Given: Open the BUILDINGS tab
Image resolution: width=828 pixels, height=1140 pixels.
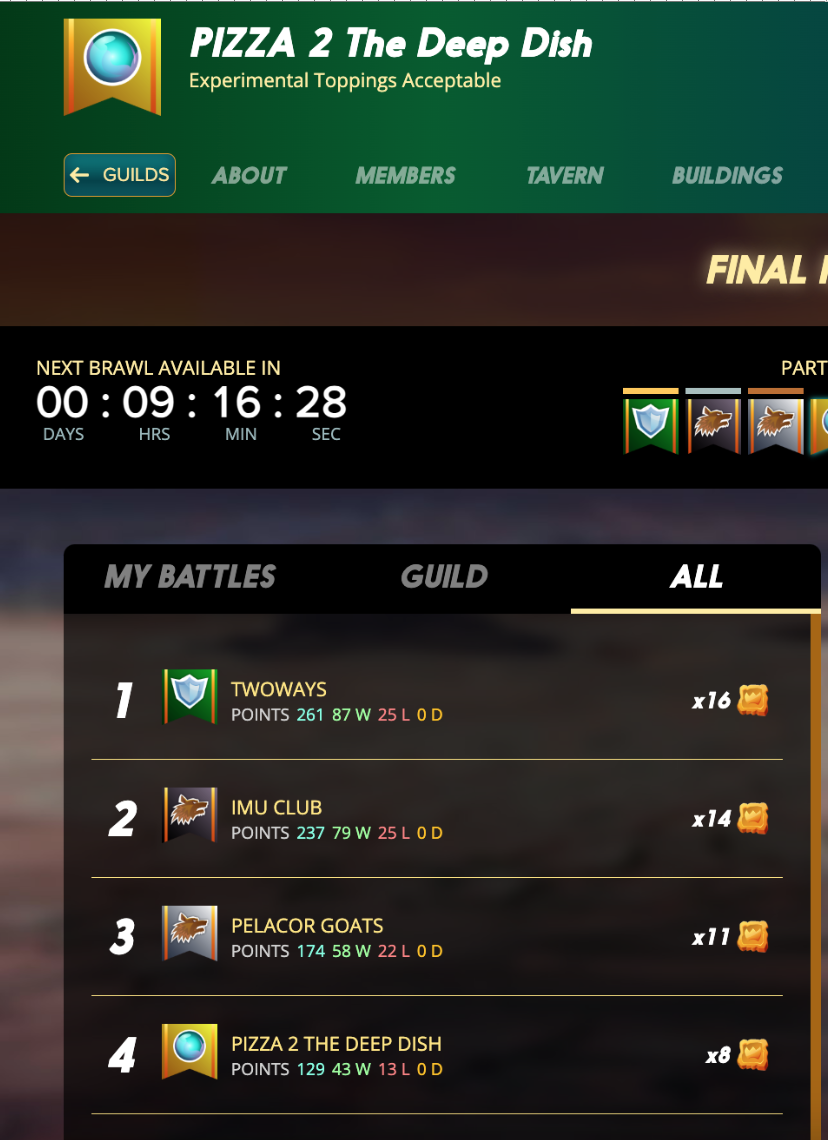Looking at the screenshot, I should pyautogui.click(x=728, y=175).
